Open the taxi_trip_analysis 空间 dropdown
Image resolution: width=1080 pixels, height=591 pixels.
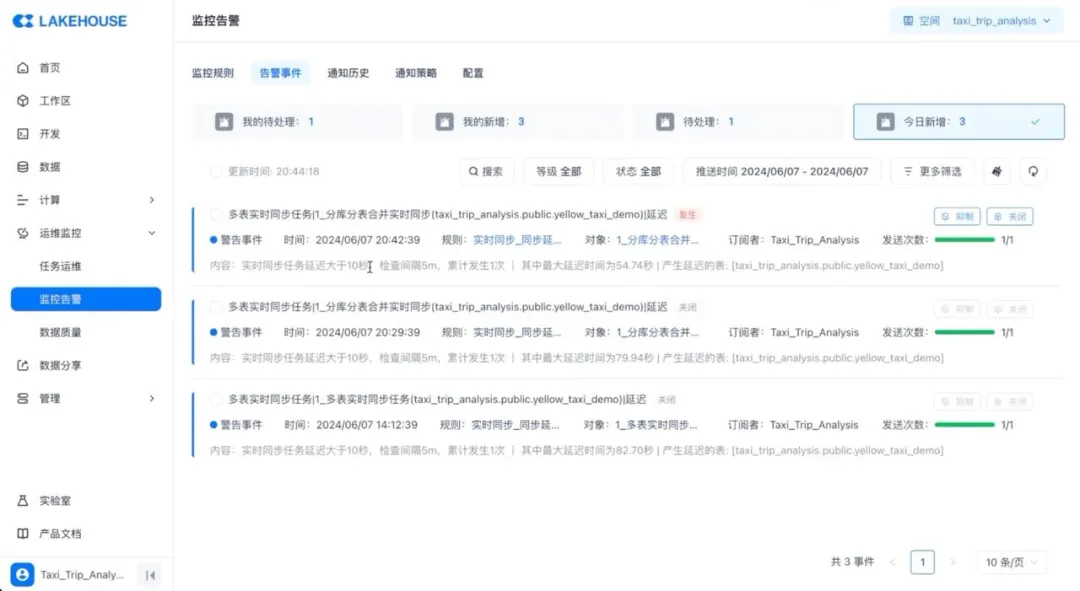pos(976,21)
